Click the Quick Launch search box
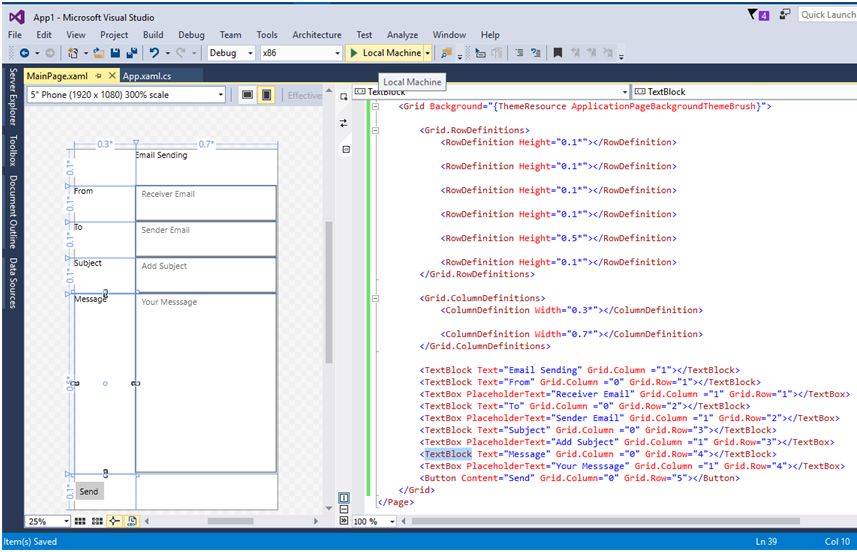 point(827,14)
